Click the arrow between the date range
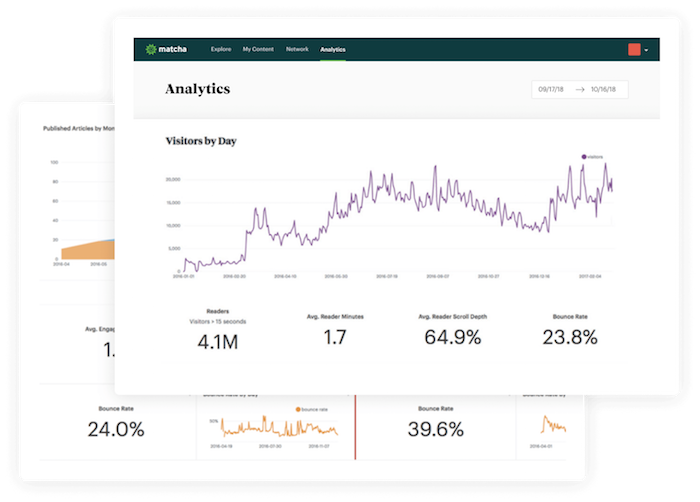Screen dimensions: 700x502 pos(581,90)
